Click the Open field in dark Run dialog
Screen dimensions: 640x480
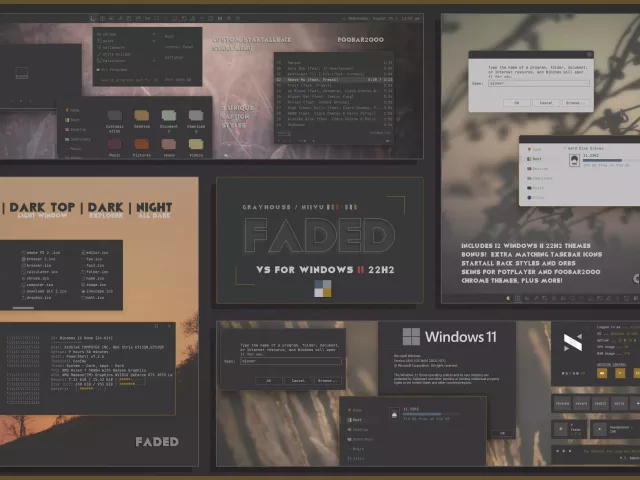[x=291, y=361]
